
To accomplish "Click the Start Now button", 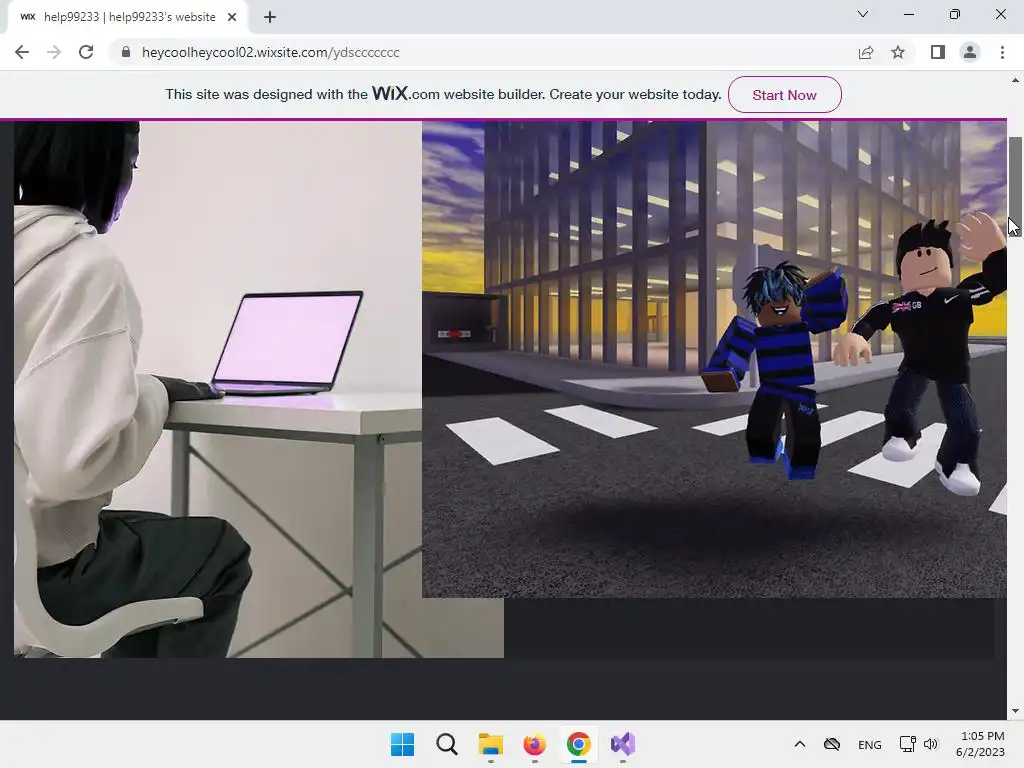I will coord(784,95).
